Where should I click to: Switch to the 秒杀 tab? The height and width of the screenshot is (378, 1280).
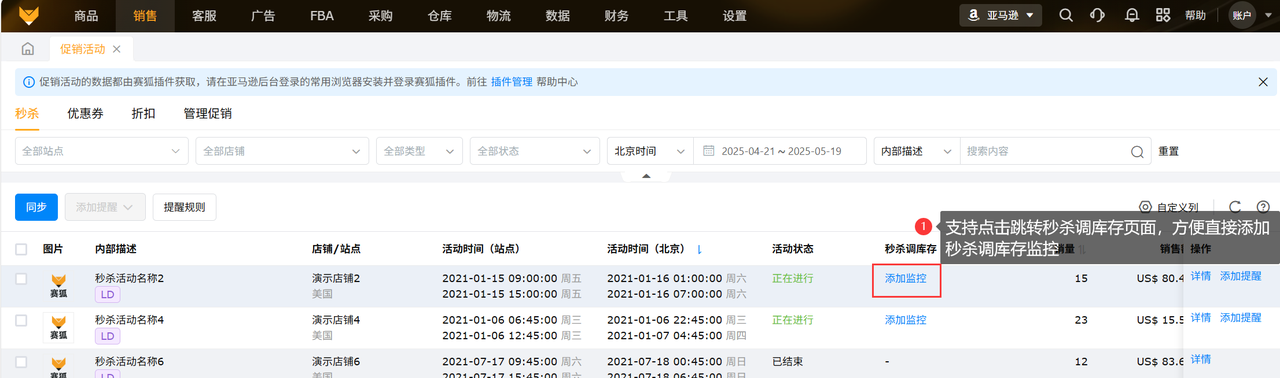27,114
